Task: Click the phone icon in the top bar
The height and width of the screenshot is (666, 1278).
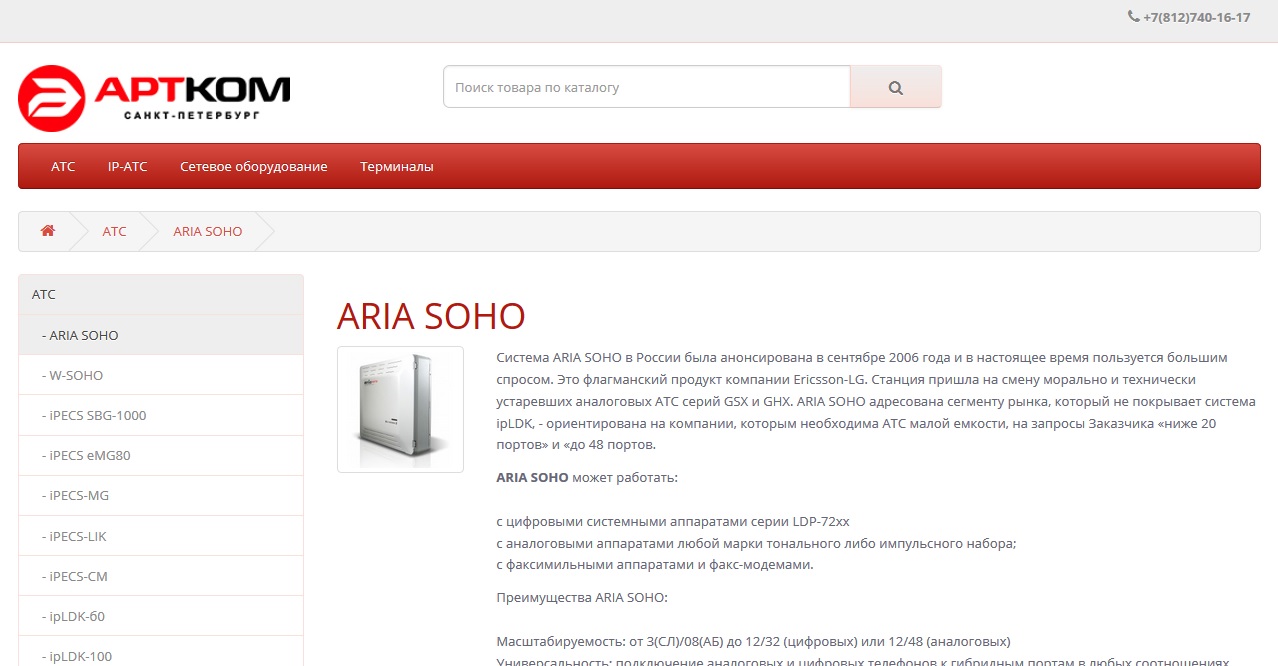Action: coord(1133,16)
